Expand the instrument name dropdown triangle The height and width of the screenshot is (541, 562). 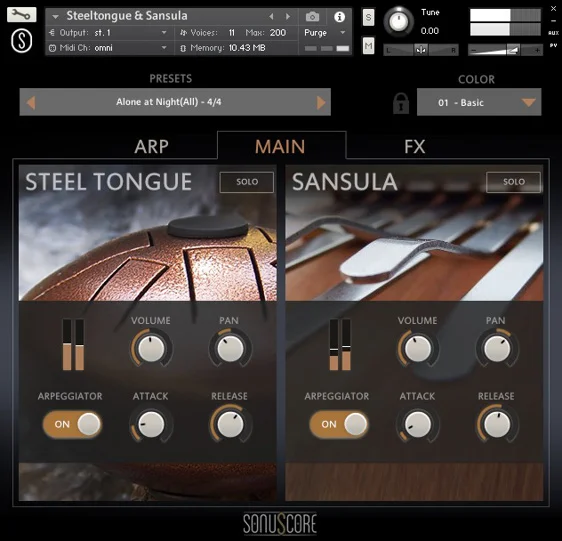click(x=55, y=16)
